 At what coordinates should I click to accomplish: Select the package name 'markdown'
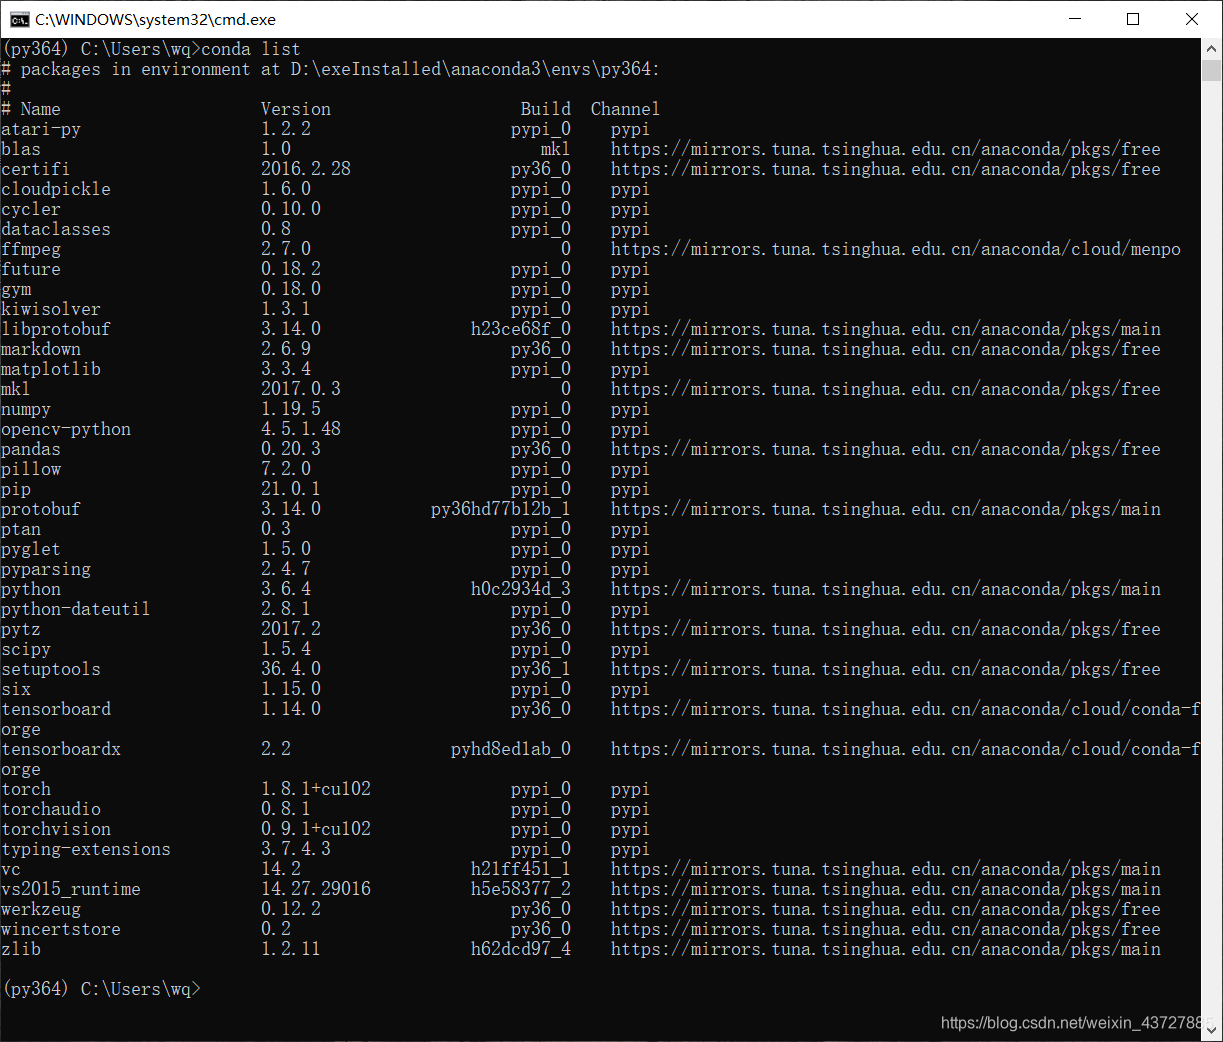coord(41,349)
